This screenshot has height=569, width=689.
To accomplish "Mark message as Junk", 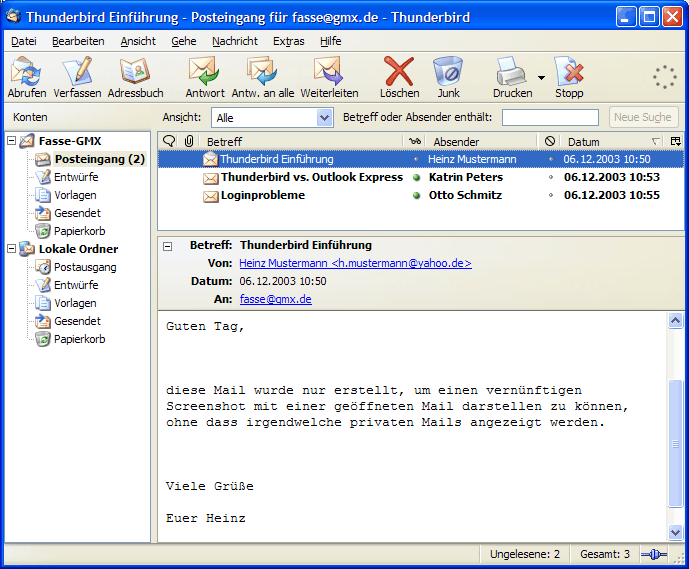I will tap(448, 77).
